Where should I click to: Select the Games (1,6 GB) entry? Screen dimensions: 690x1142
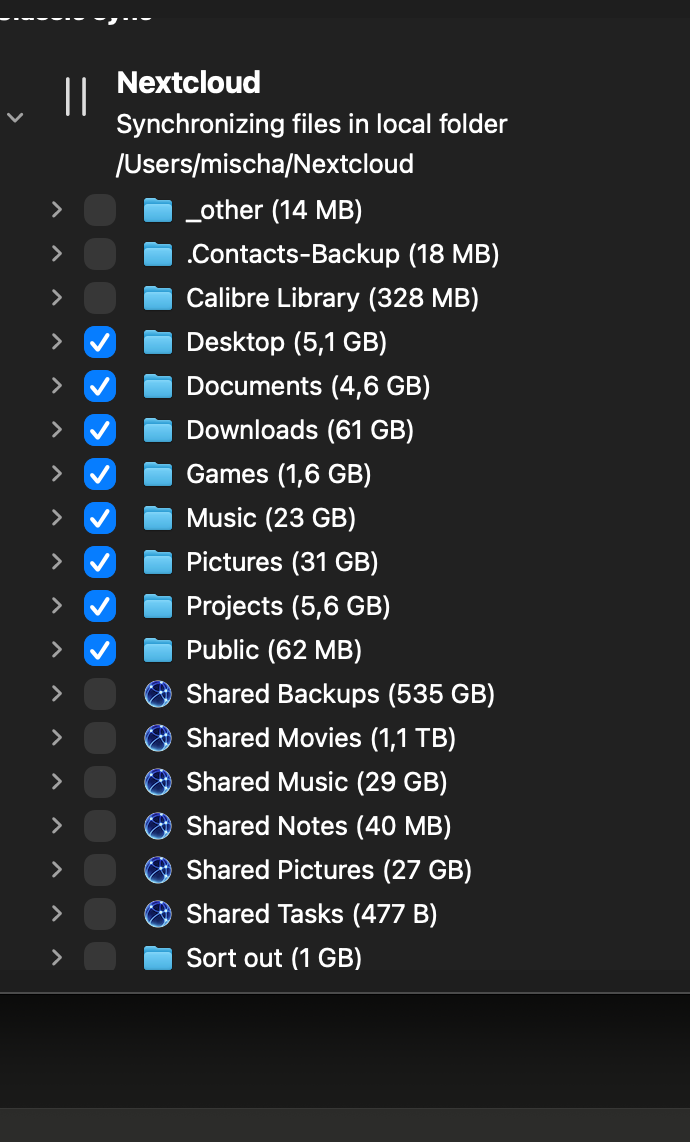click(x=278, y=474)
